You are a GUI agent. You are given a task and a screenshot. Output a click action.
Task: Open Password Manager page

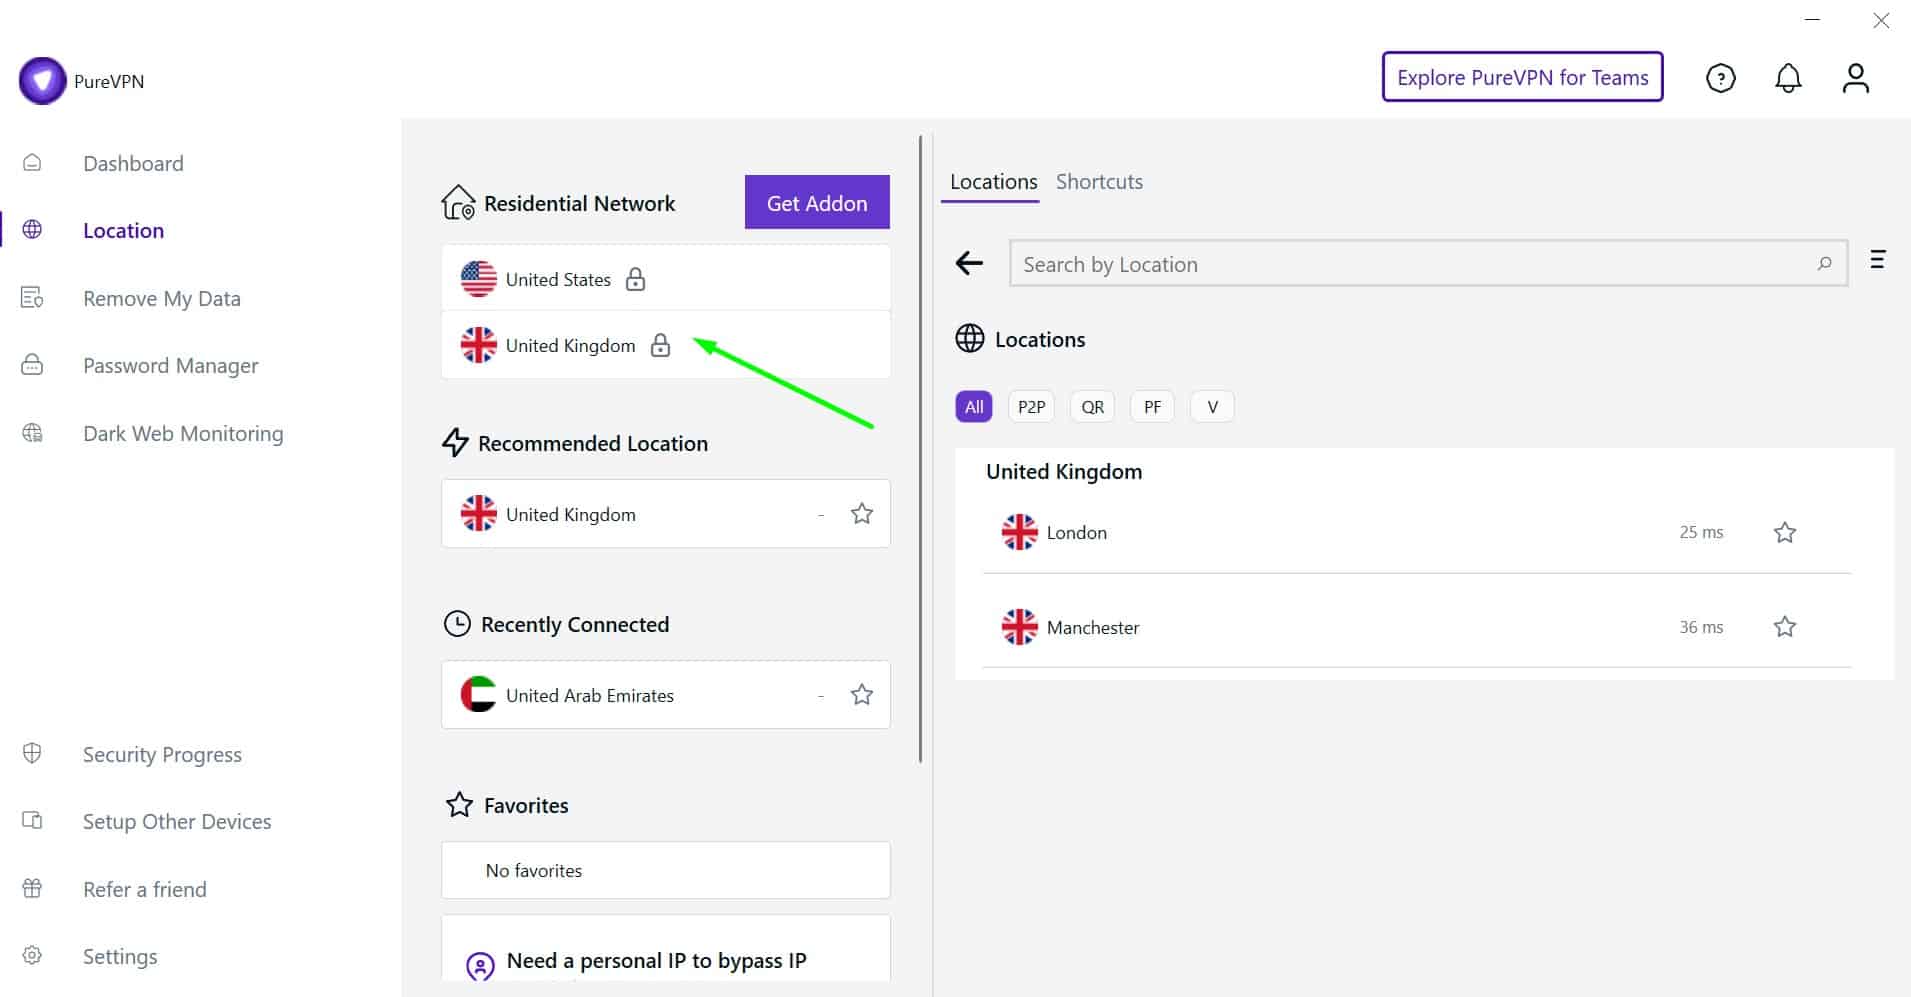click(171, 366)
